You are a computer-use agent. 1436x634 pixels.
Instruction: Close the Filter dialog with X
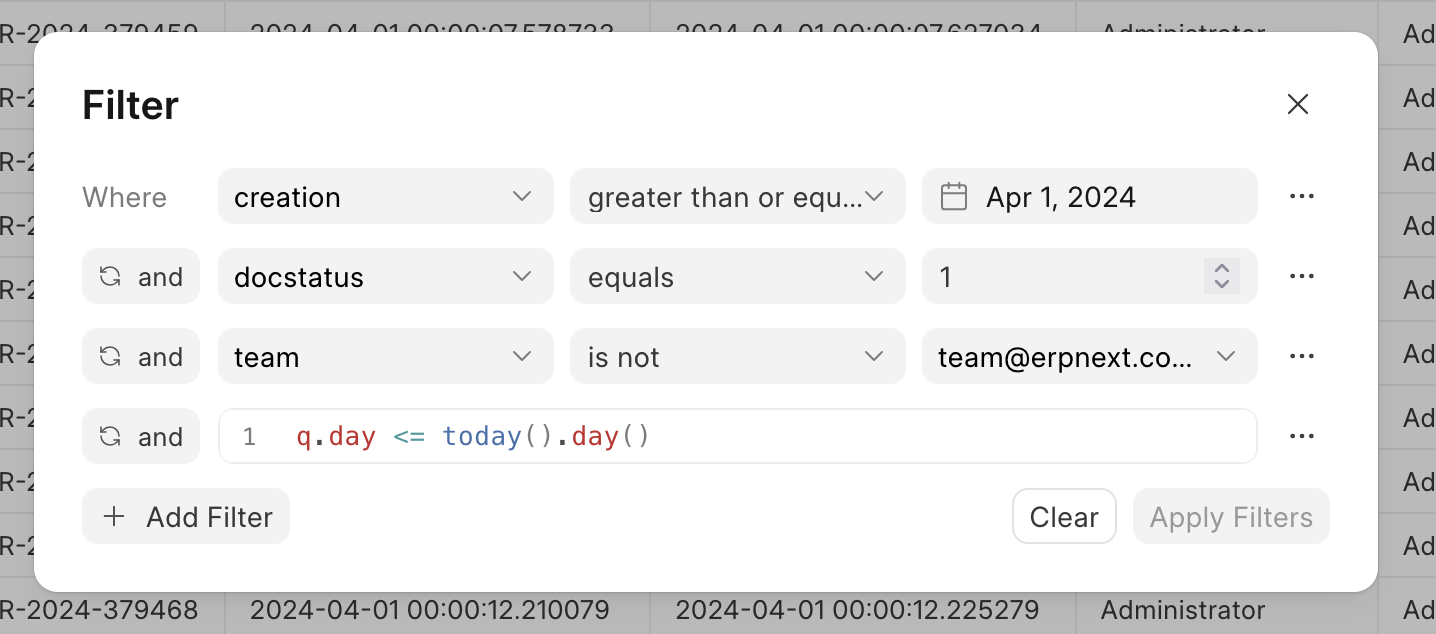1297,104
